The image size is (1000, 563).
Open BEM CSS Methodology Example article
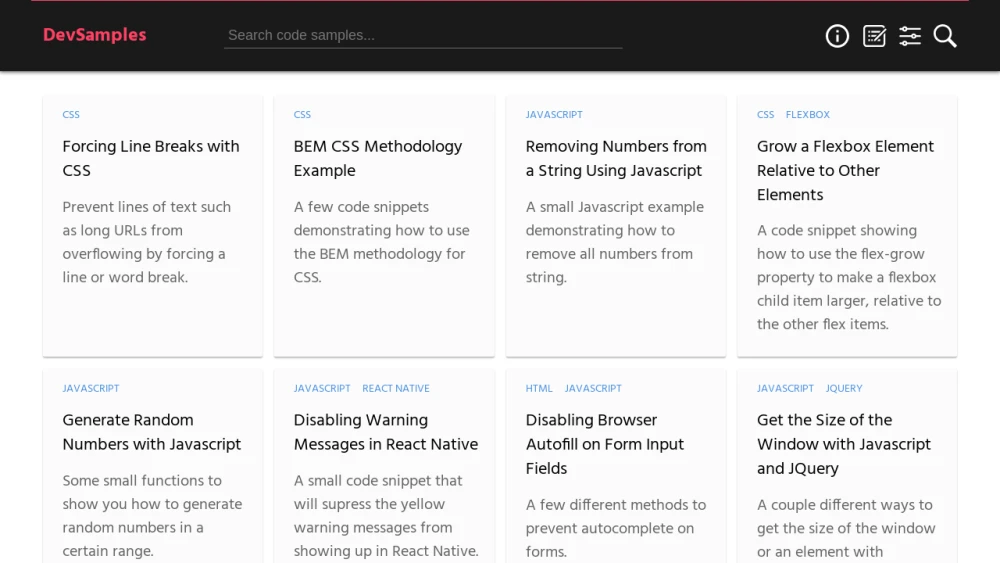tap(378, 158)
